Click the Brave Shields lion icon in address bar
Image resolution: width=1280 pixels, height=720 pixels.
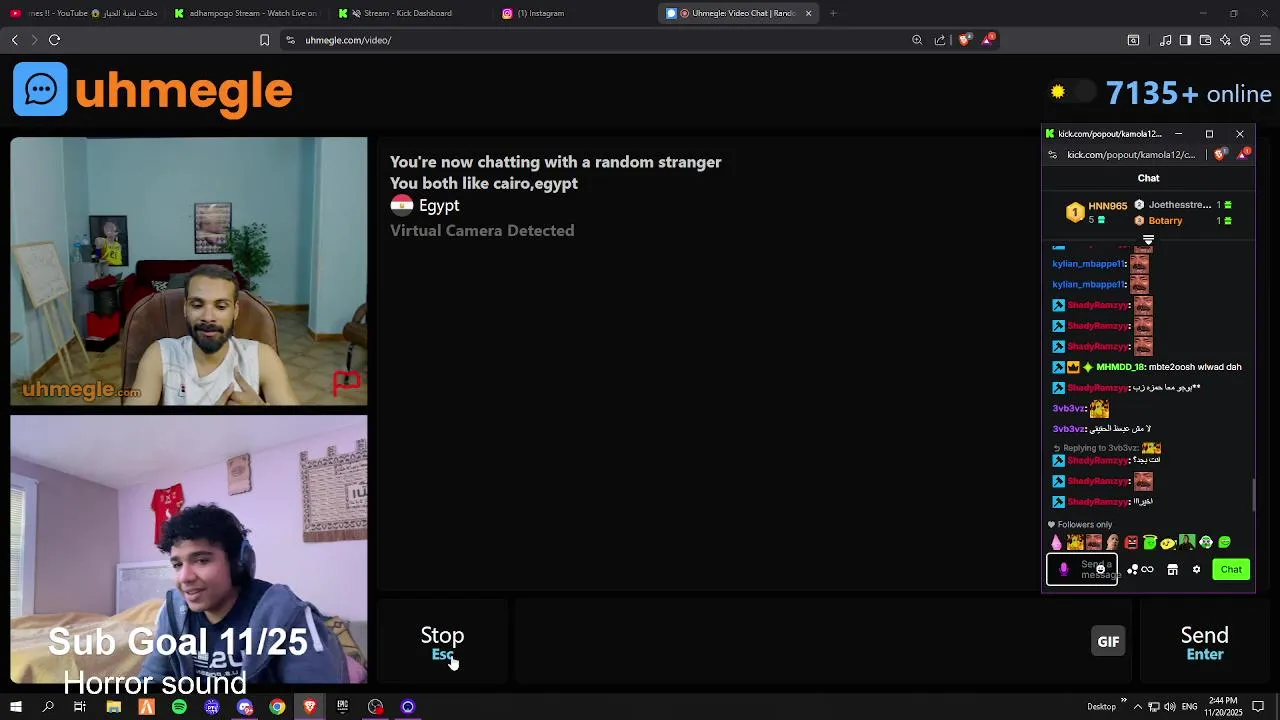pos(964,40)
